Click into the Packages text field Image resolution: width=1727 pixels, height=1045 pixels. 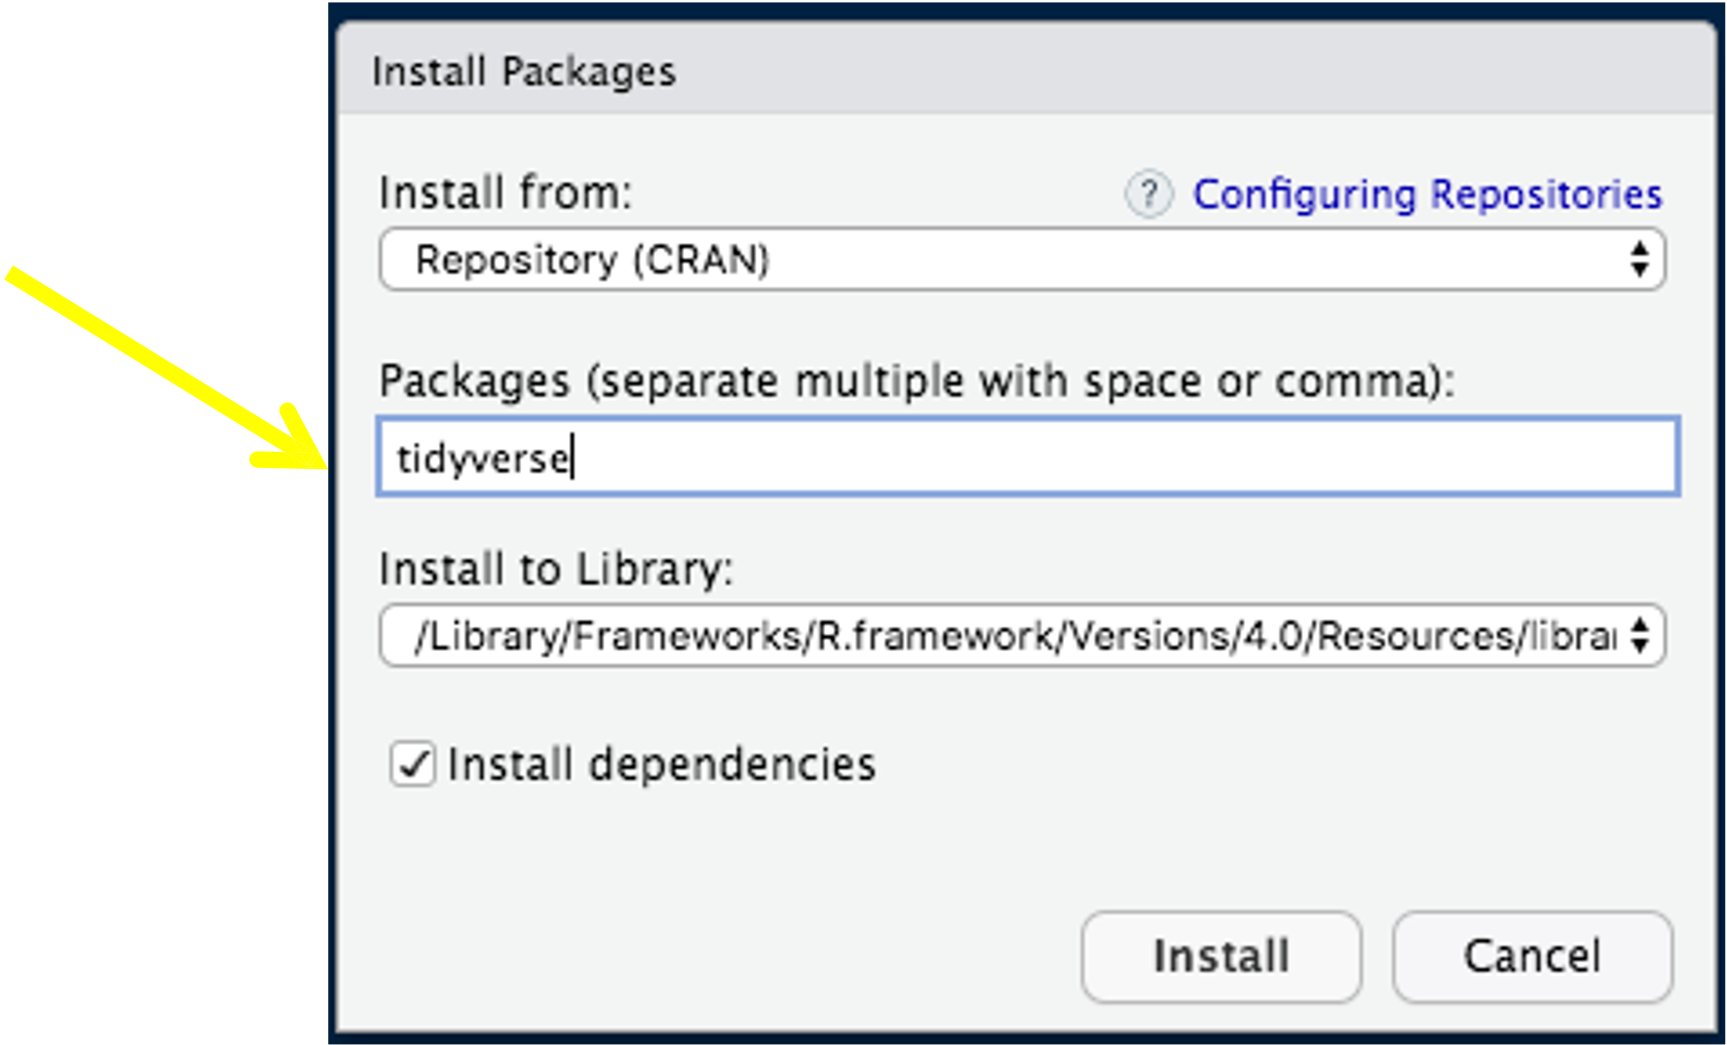(x=1027, y=457)
